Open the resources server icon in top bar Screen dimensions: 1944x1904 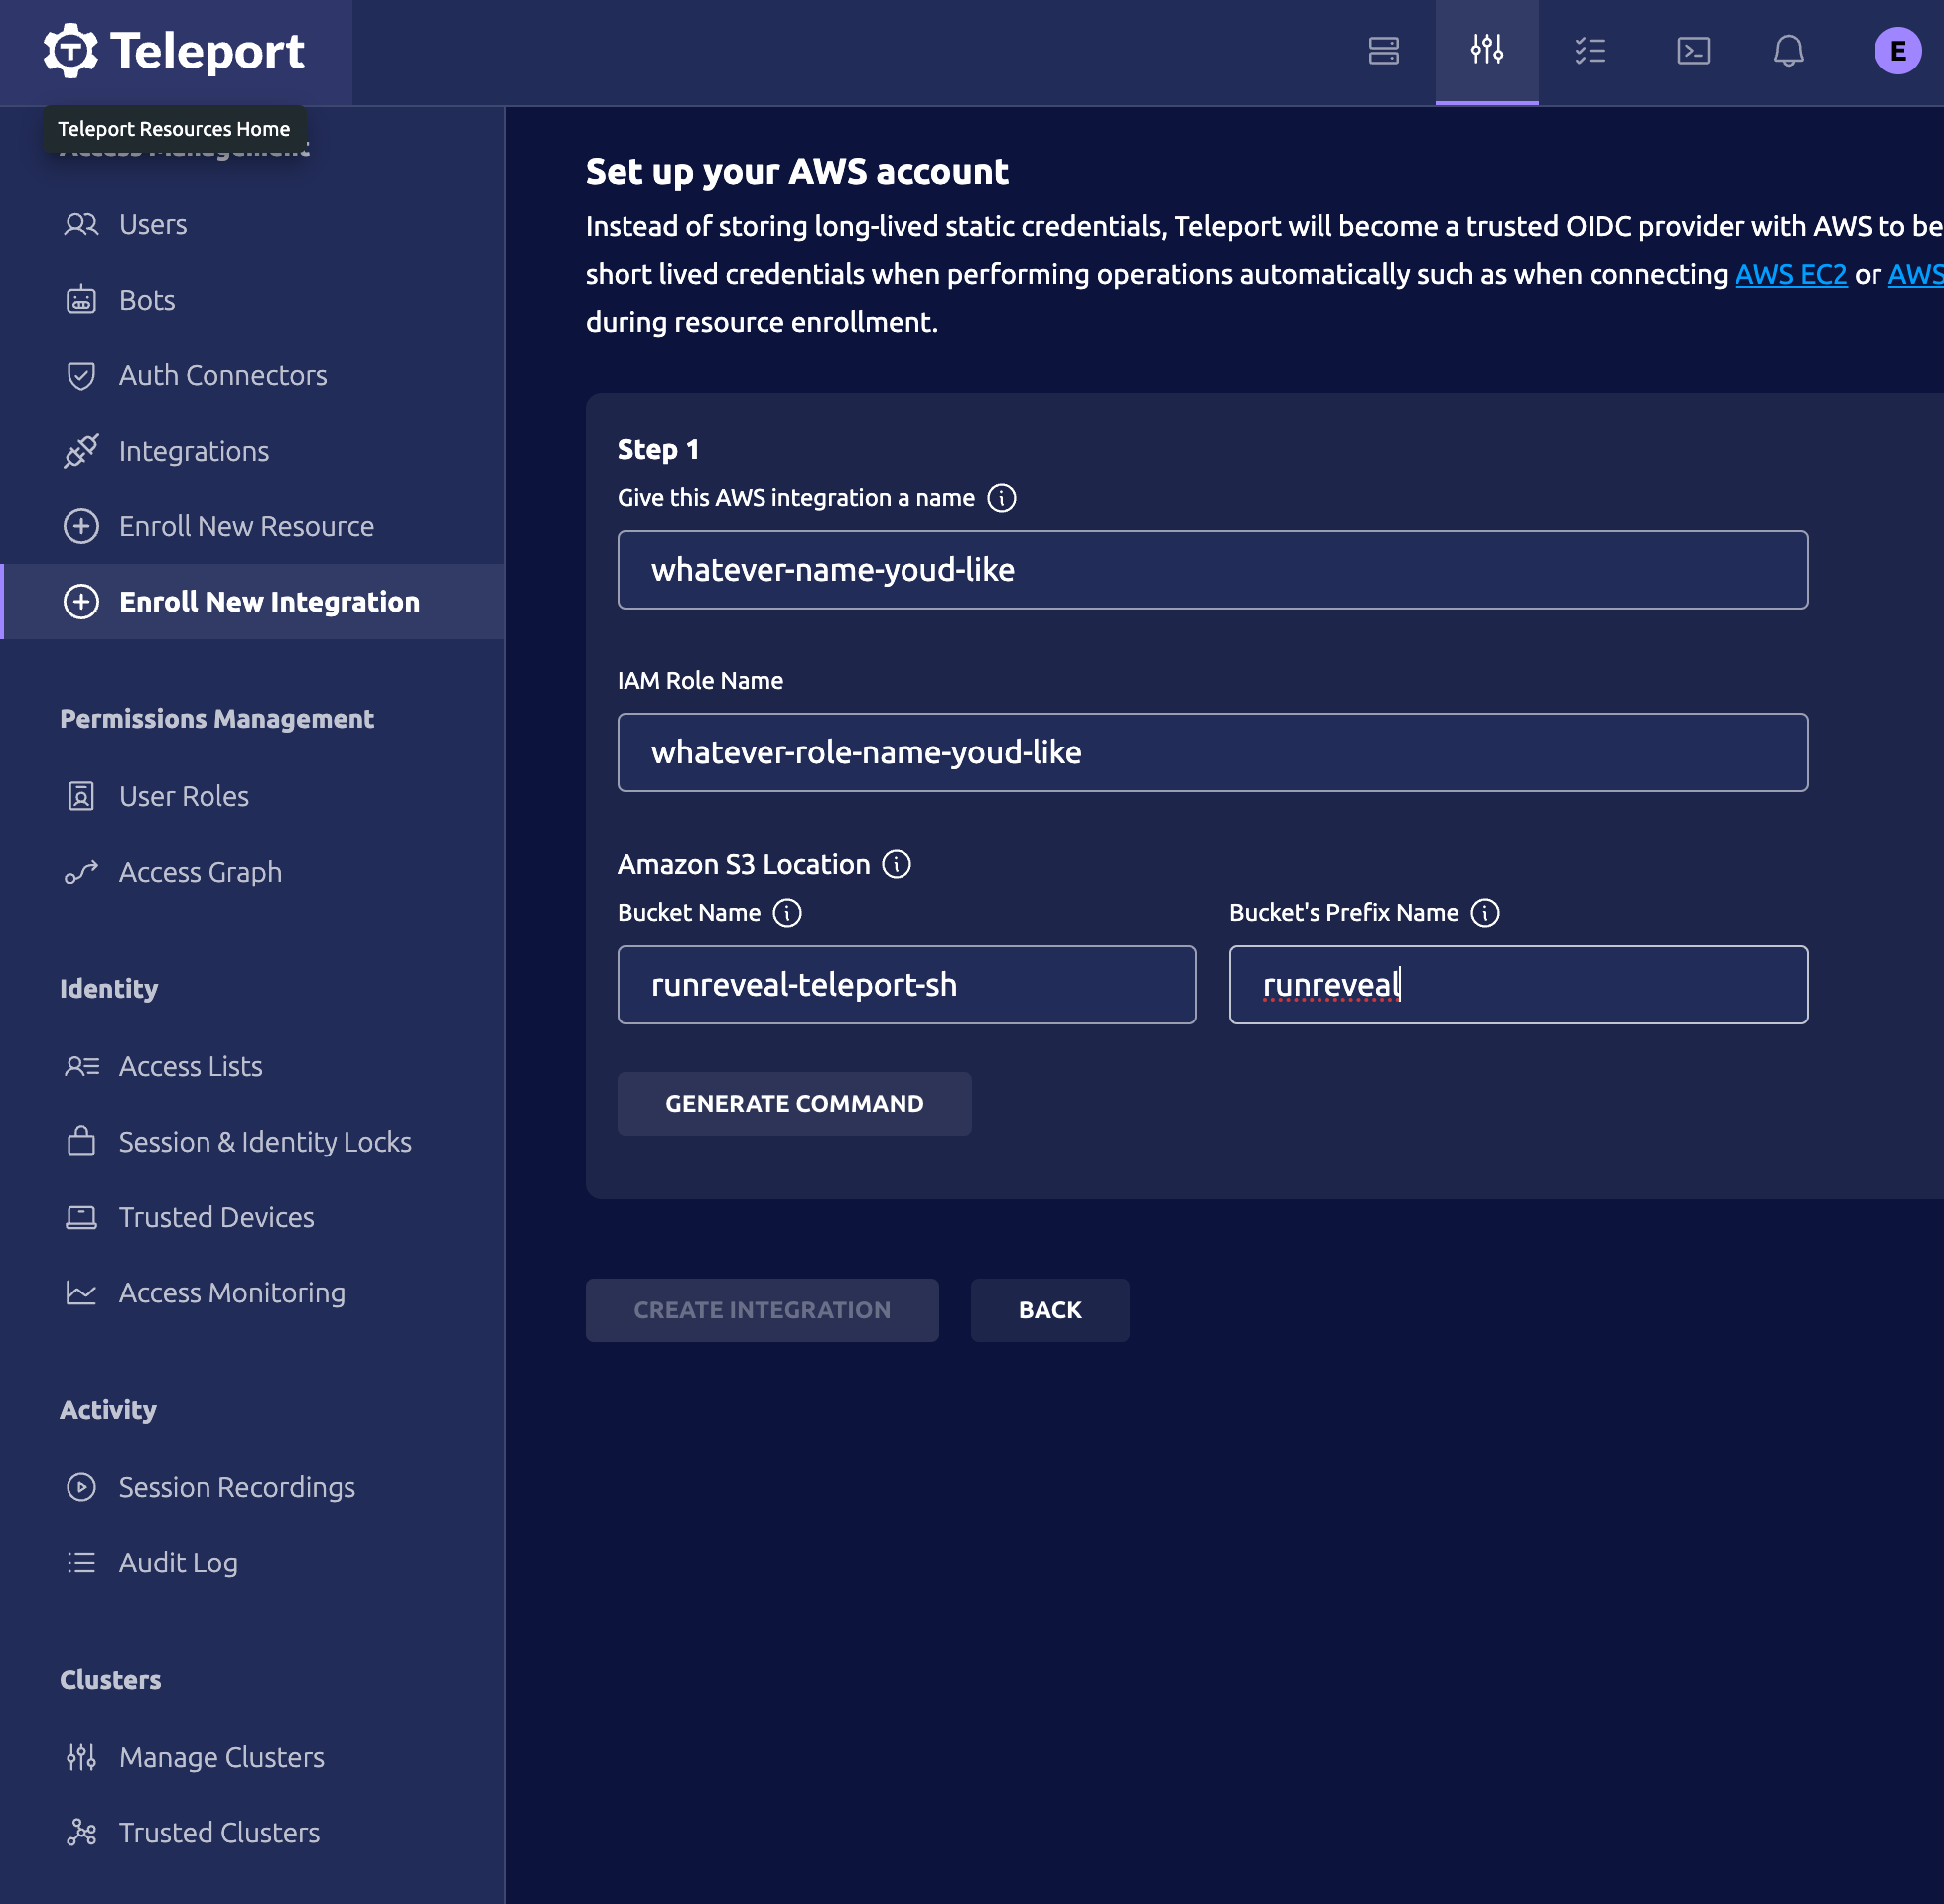point(1383,51)
